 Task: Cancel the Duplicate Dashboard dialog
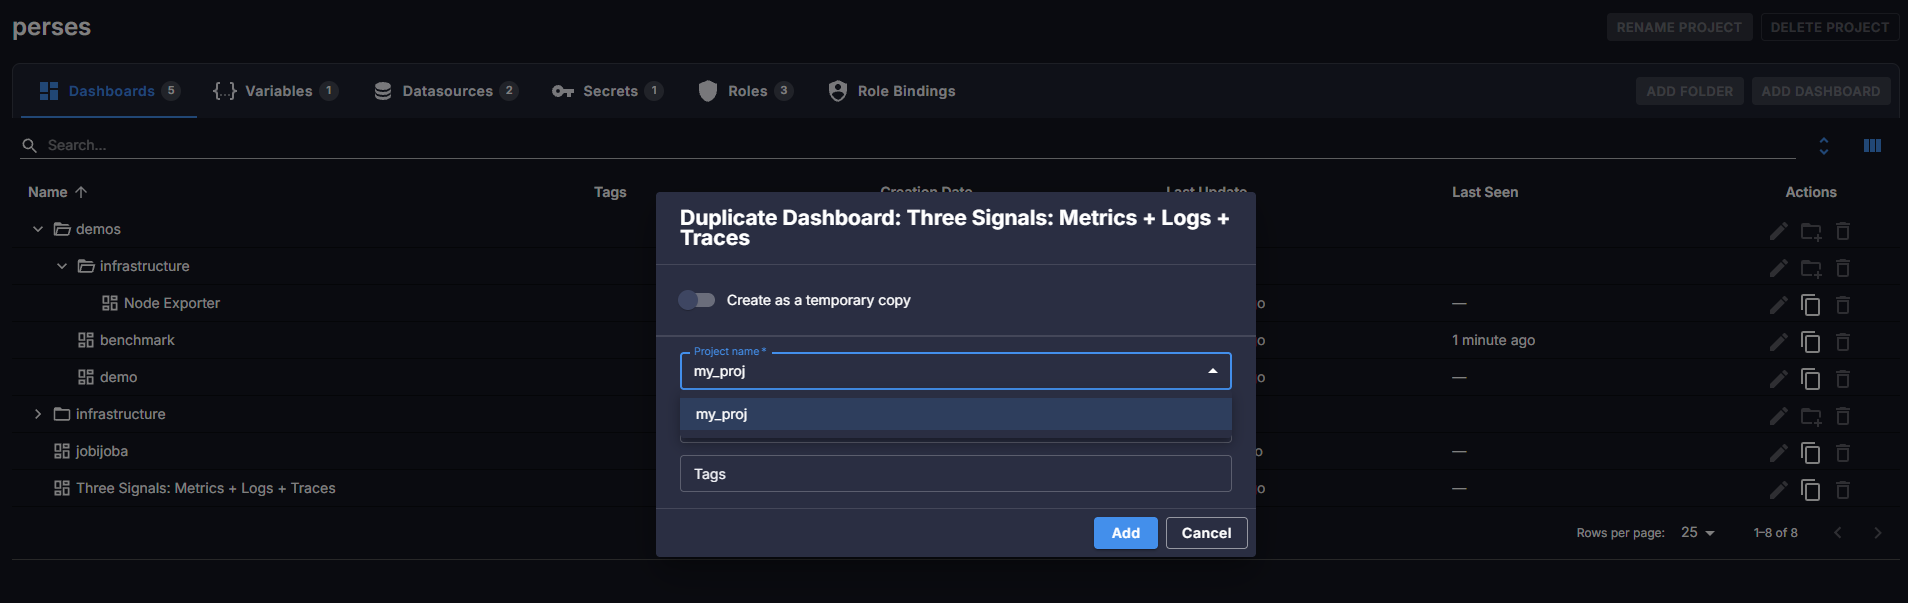(x=1206, y=533)
